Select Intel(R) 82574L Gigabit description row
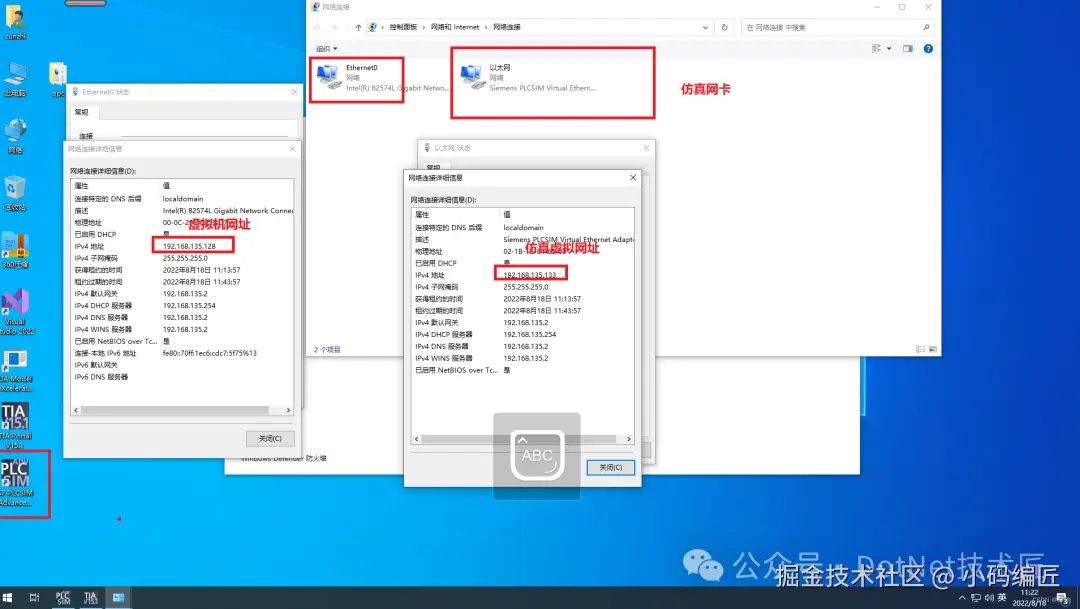The image size is (1080, 609). pyautogui.click(x=182, y=210)
